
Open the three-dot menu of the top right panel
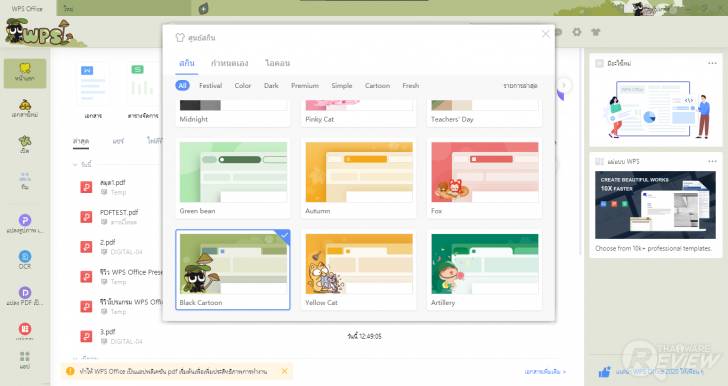712,63
